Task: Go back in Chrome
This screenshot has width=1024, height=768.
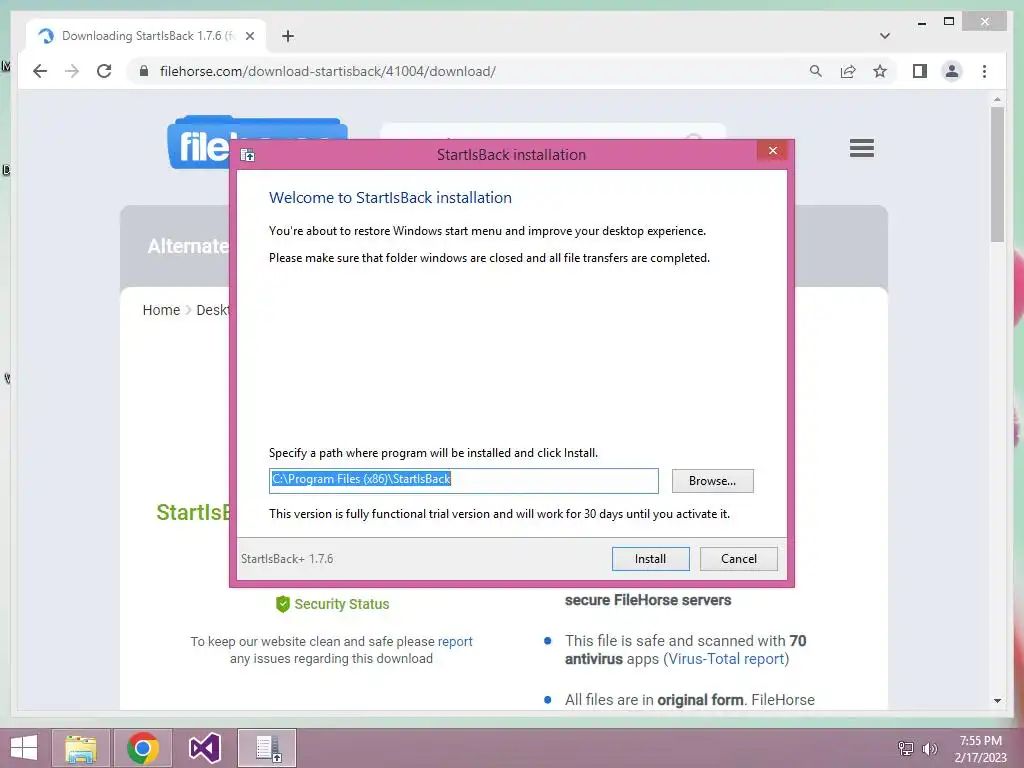Action: pos(40,71)
